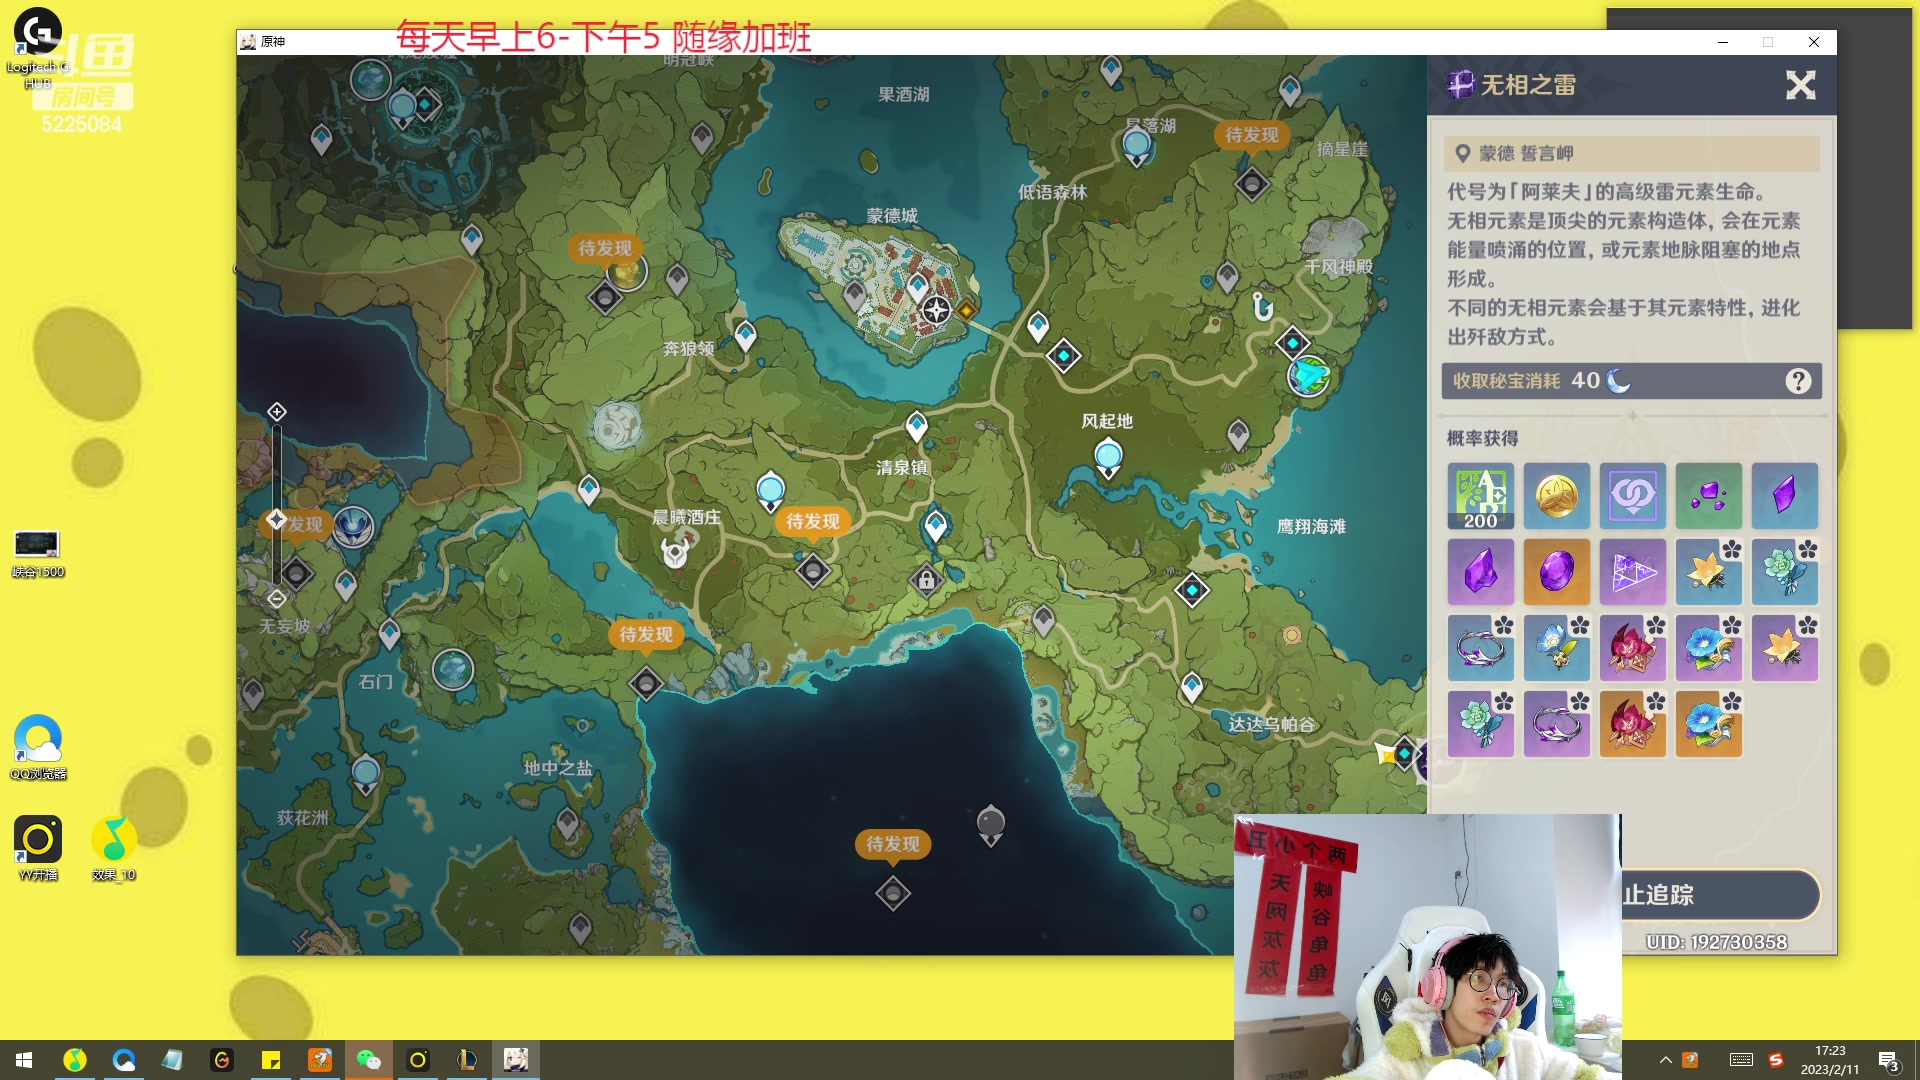
Task: Click the Statue of Seven icon at 风起地
Action: tap(1108, 458)
